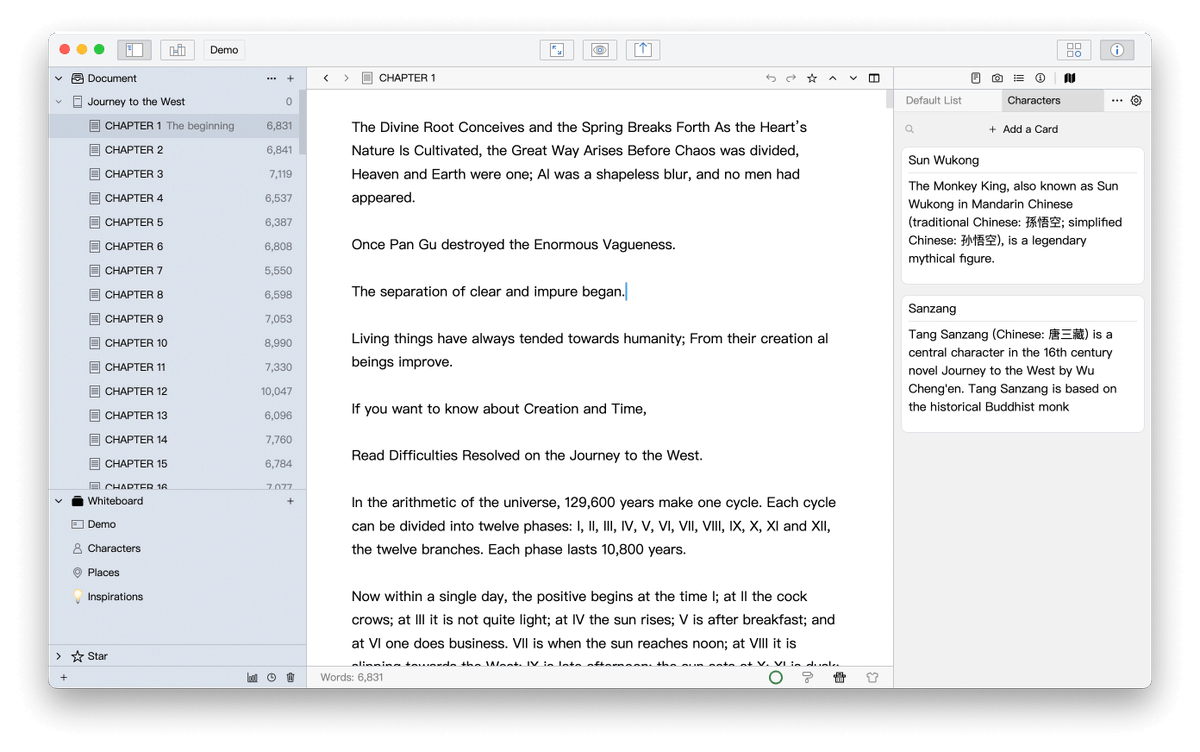Open the notes page icon in inspector
1200x752 pixels.
(976, 78)
